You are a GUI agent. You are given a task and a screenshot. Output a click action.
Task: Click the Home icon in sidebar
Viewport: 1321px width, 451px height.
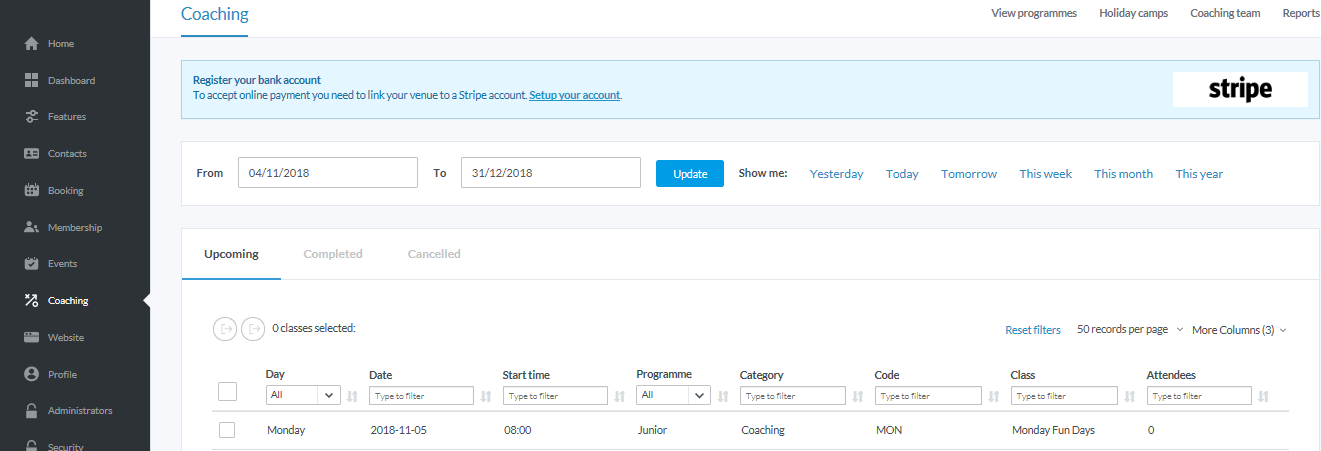pyautogui.click(x=31, y=44)
